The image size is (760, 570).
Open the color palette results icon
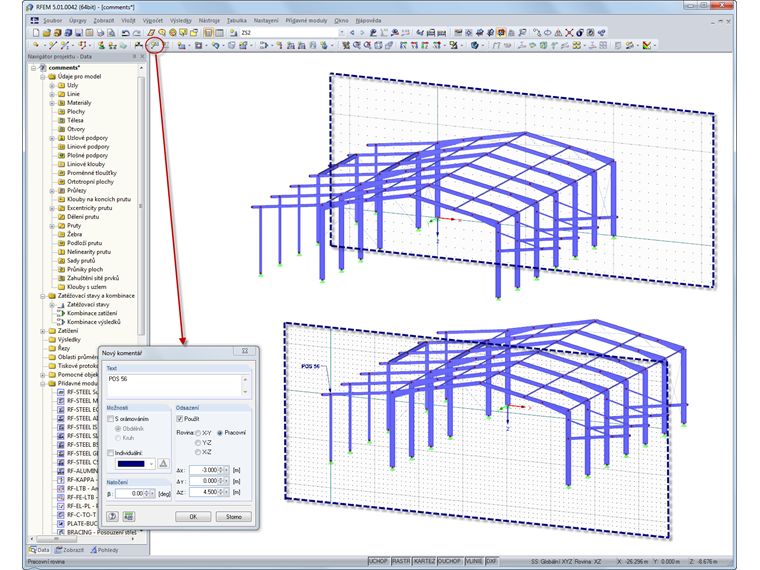click(x=647, y=45)
